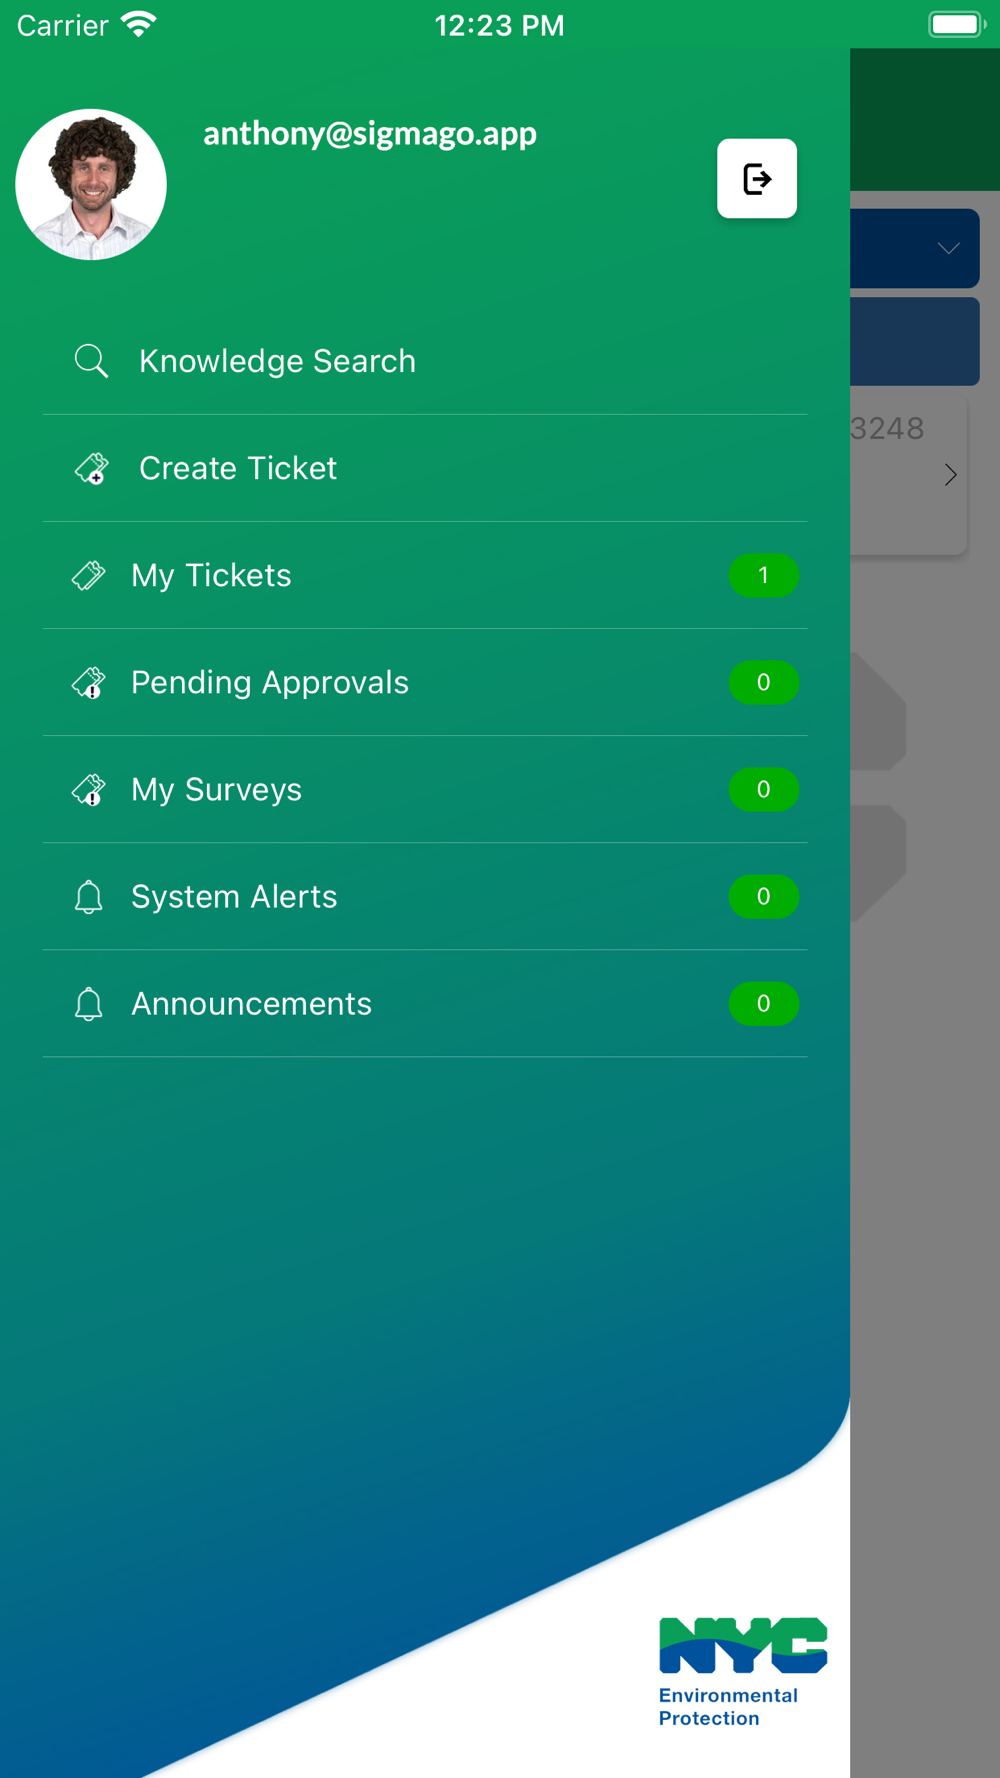
Task: Open the Knowledge Search menu item
Action: click(425, 361)
